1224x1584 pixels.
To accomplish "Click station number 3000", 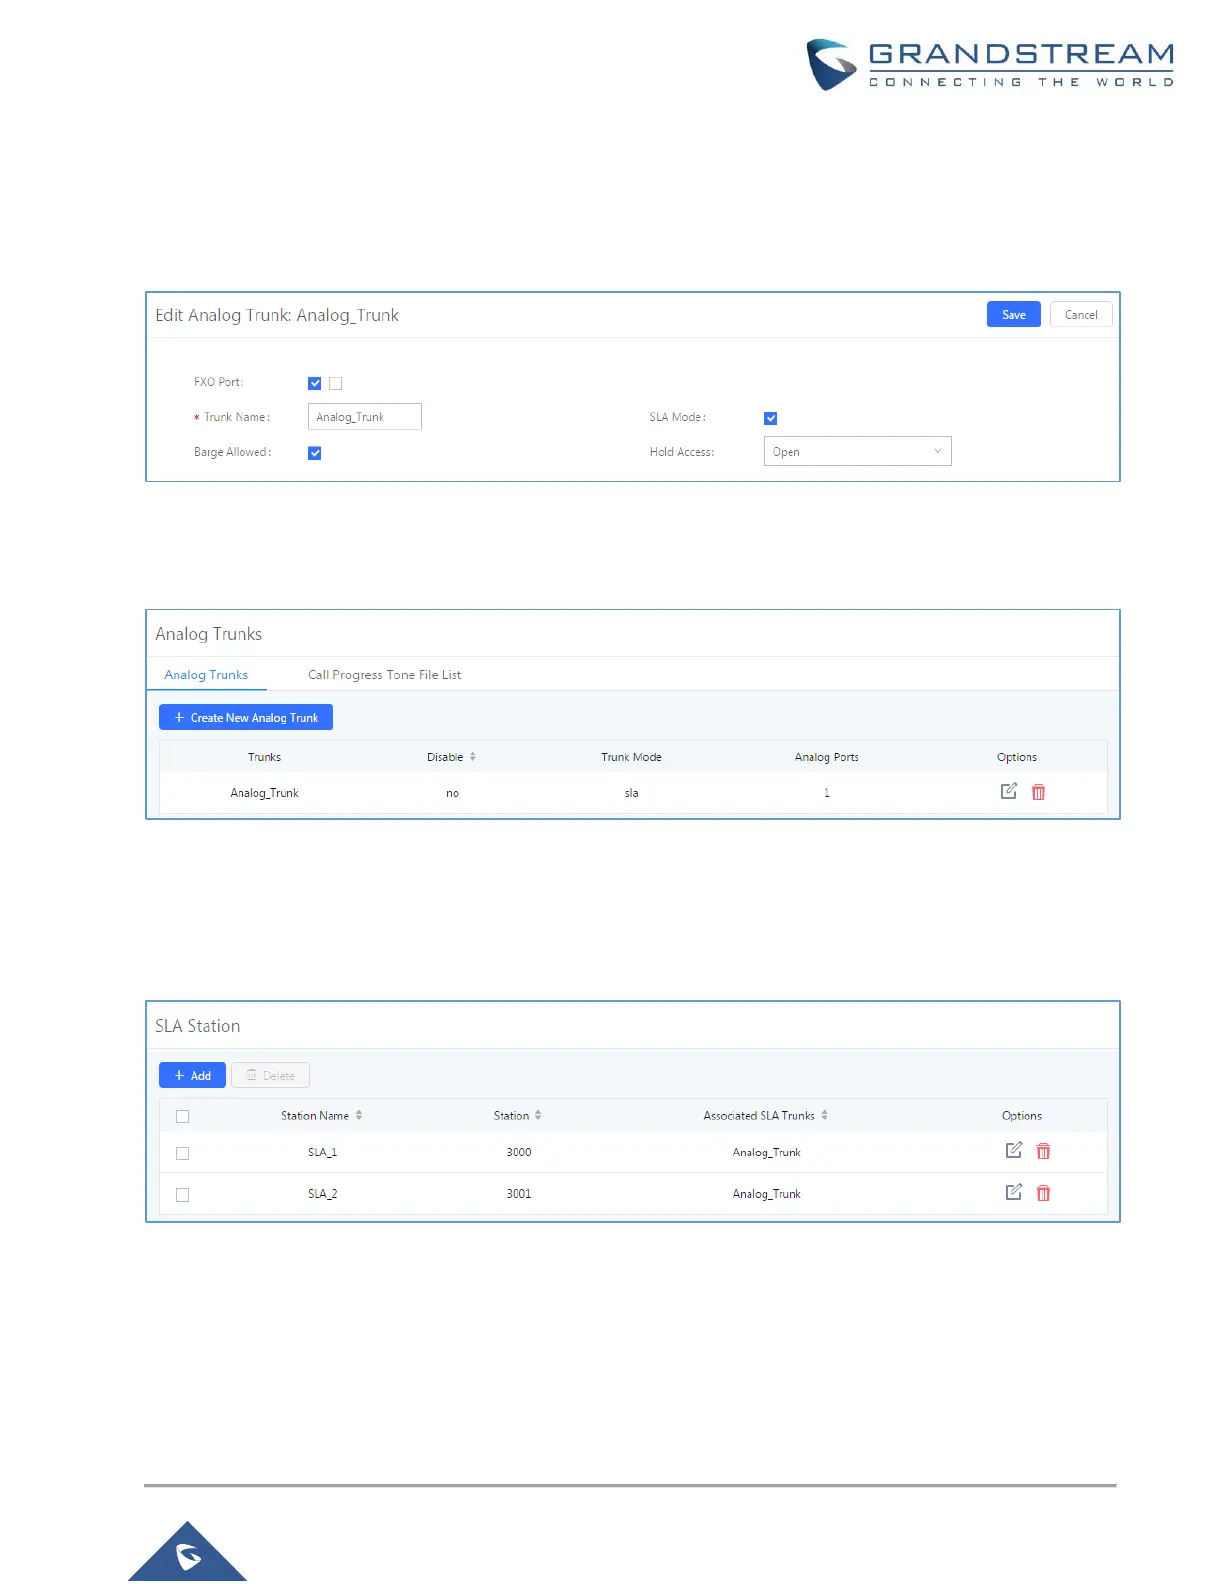I will [519, 1152].
